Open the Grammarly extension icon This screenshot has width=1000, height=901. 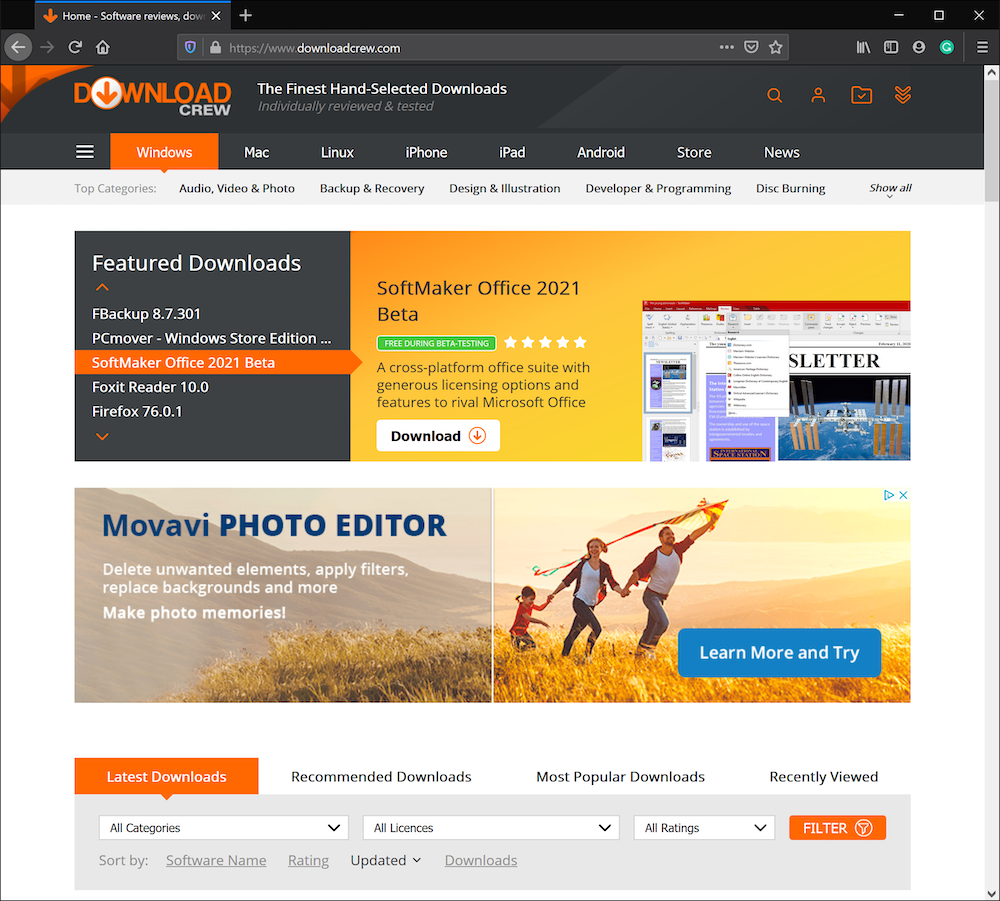[946, 47]
